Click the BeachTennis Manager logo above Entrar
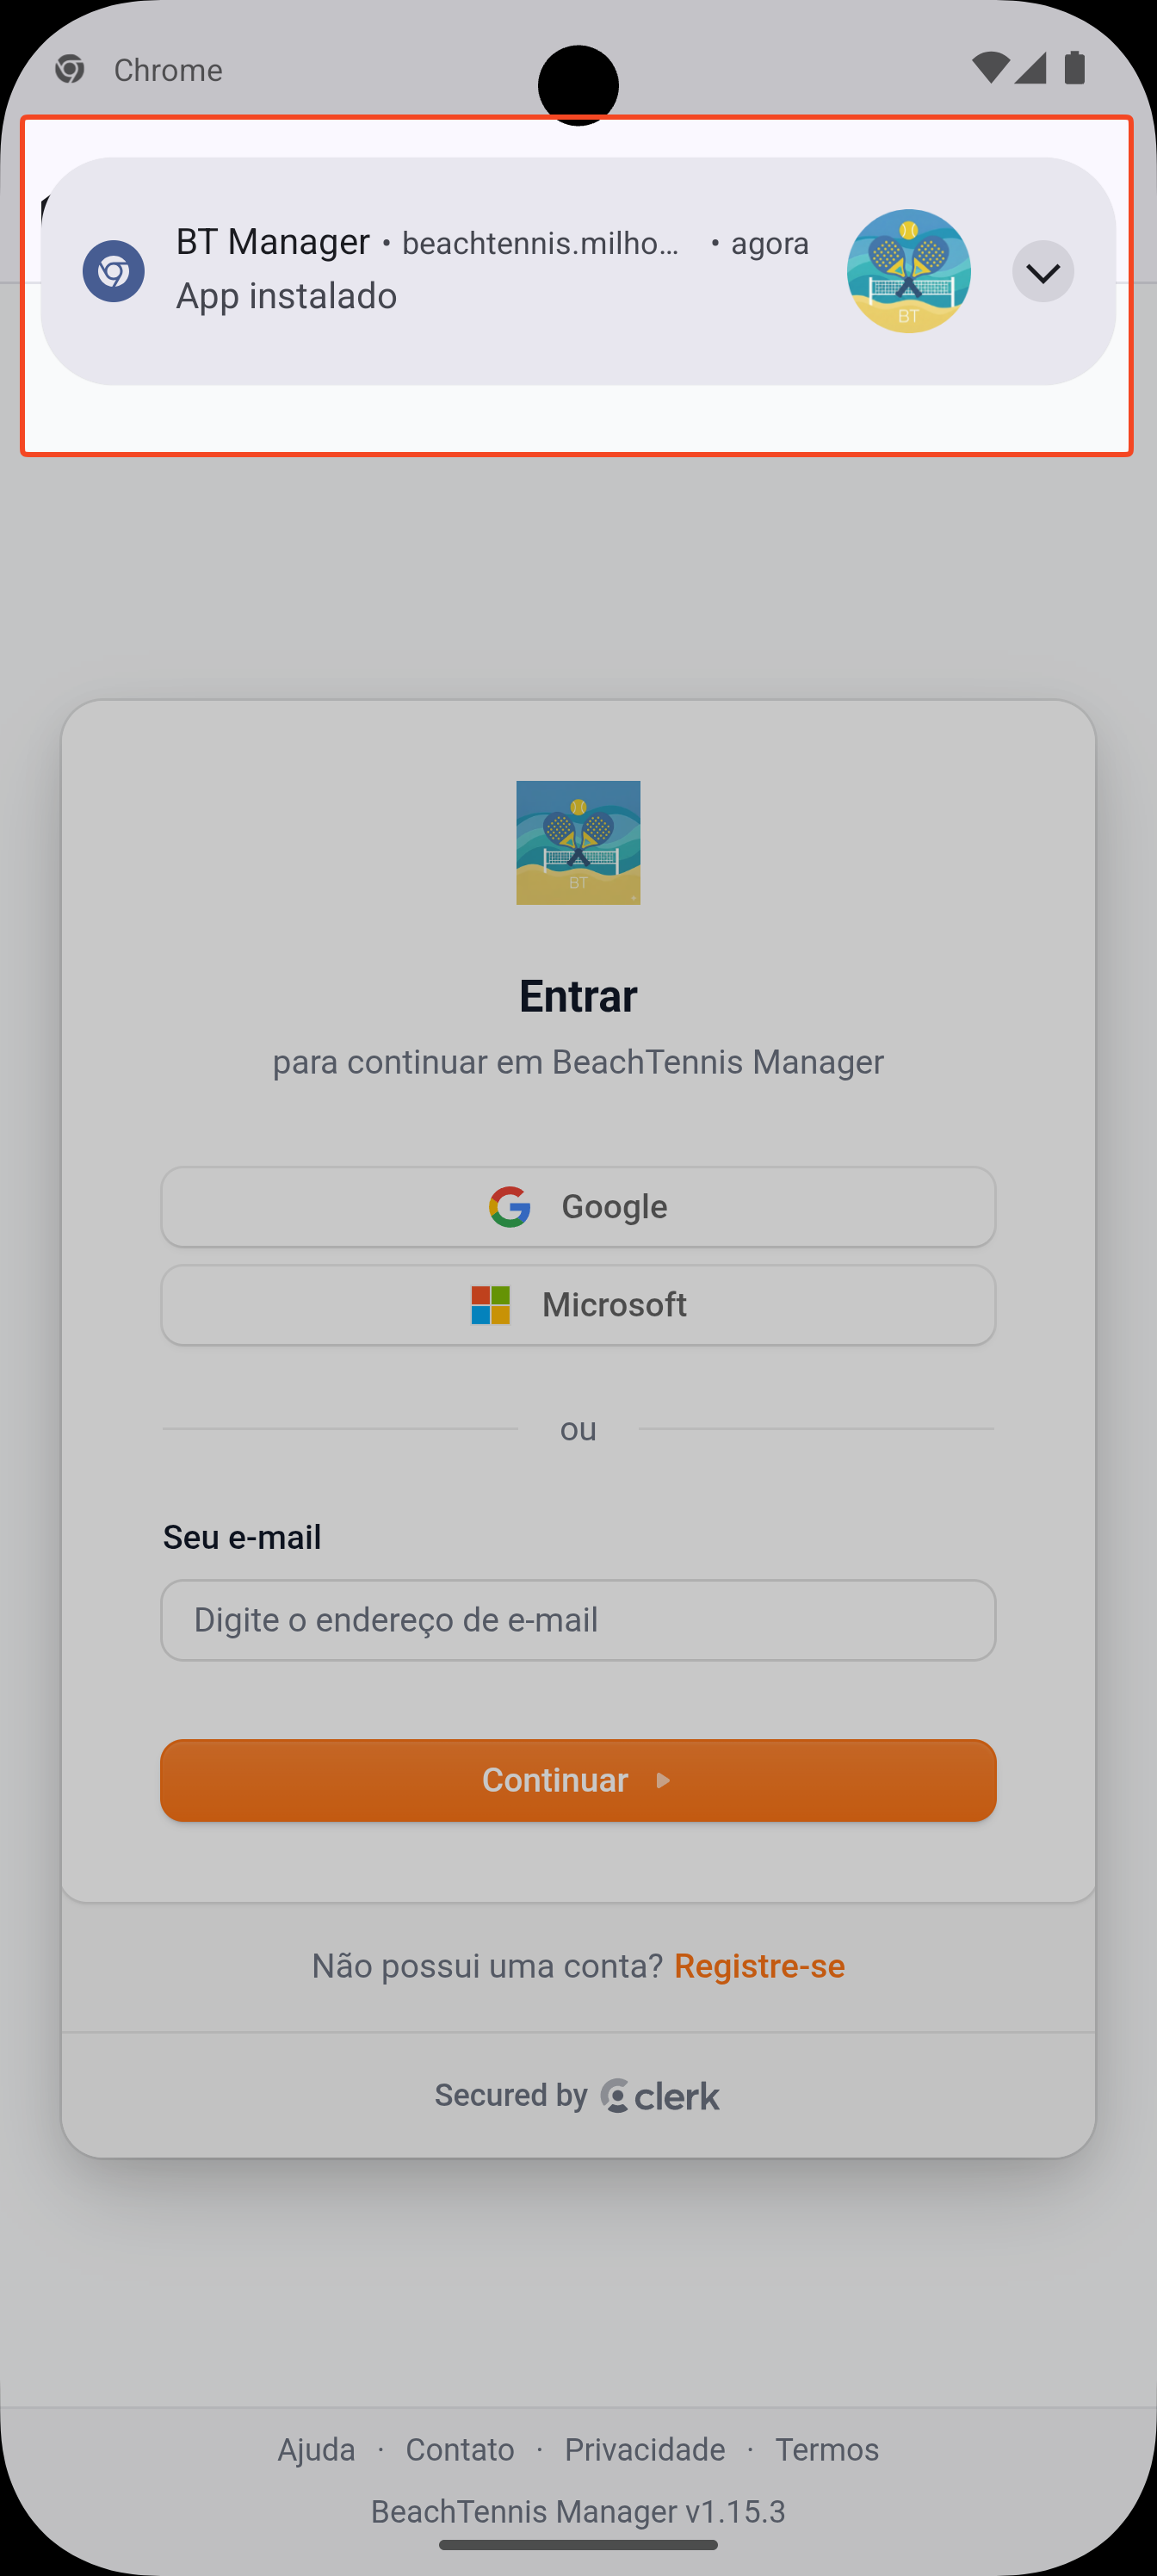Viewport: 1157px width, 2576px height. [x=577, y=842]
